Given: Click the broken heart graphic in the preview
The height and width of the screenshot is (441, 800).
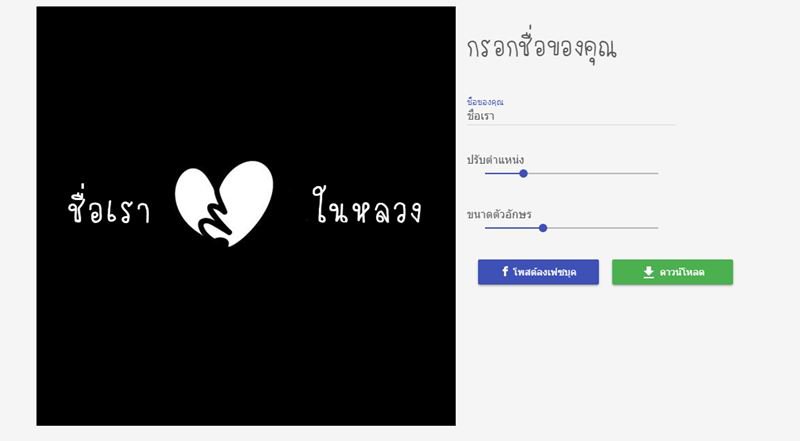Looking at the screenshot, I should 224,203.
